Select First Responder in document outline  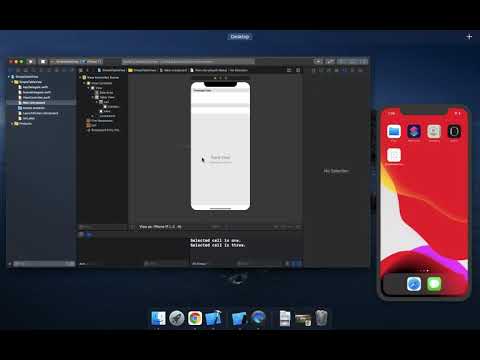coord(102,121)
